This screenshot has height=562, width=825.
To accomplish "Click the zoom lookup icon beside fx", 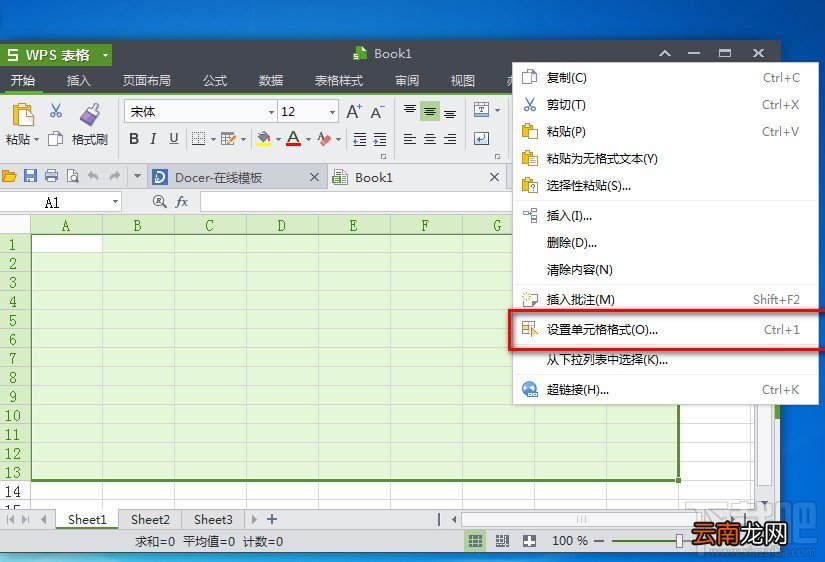I will click(159, 202).
